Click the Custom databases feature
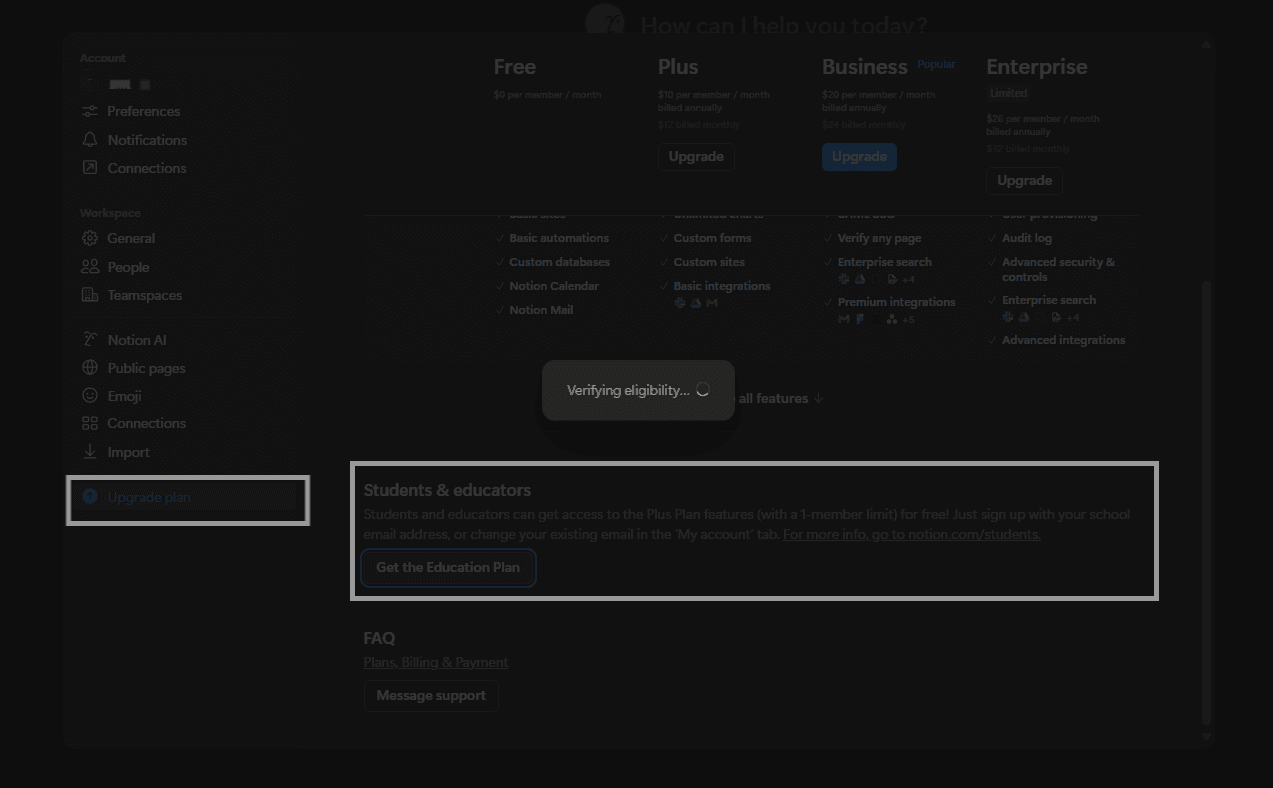Viewport: 1273px width, 788px height. [x=559, y=262]
